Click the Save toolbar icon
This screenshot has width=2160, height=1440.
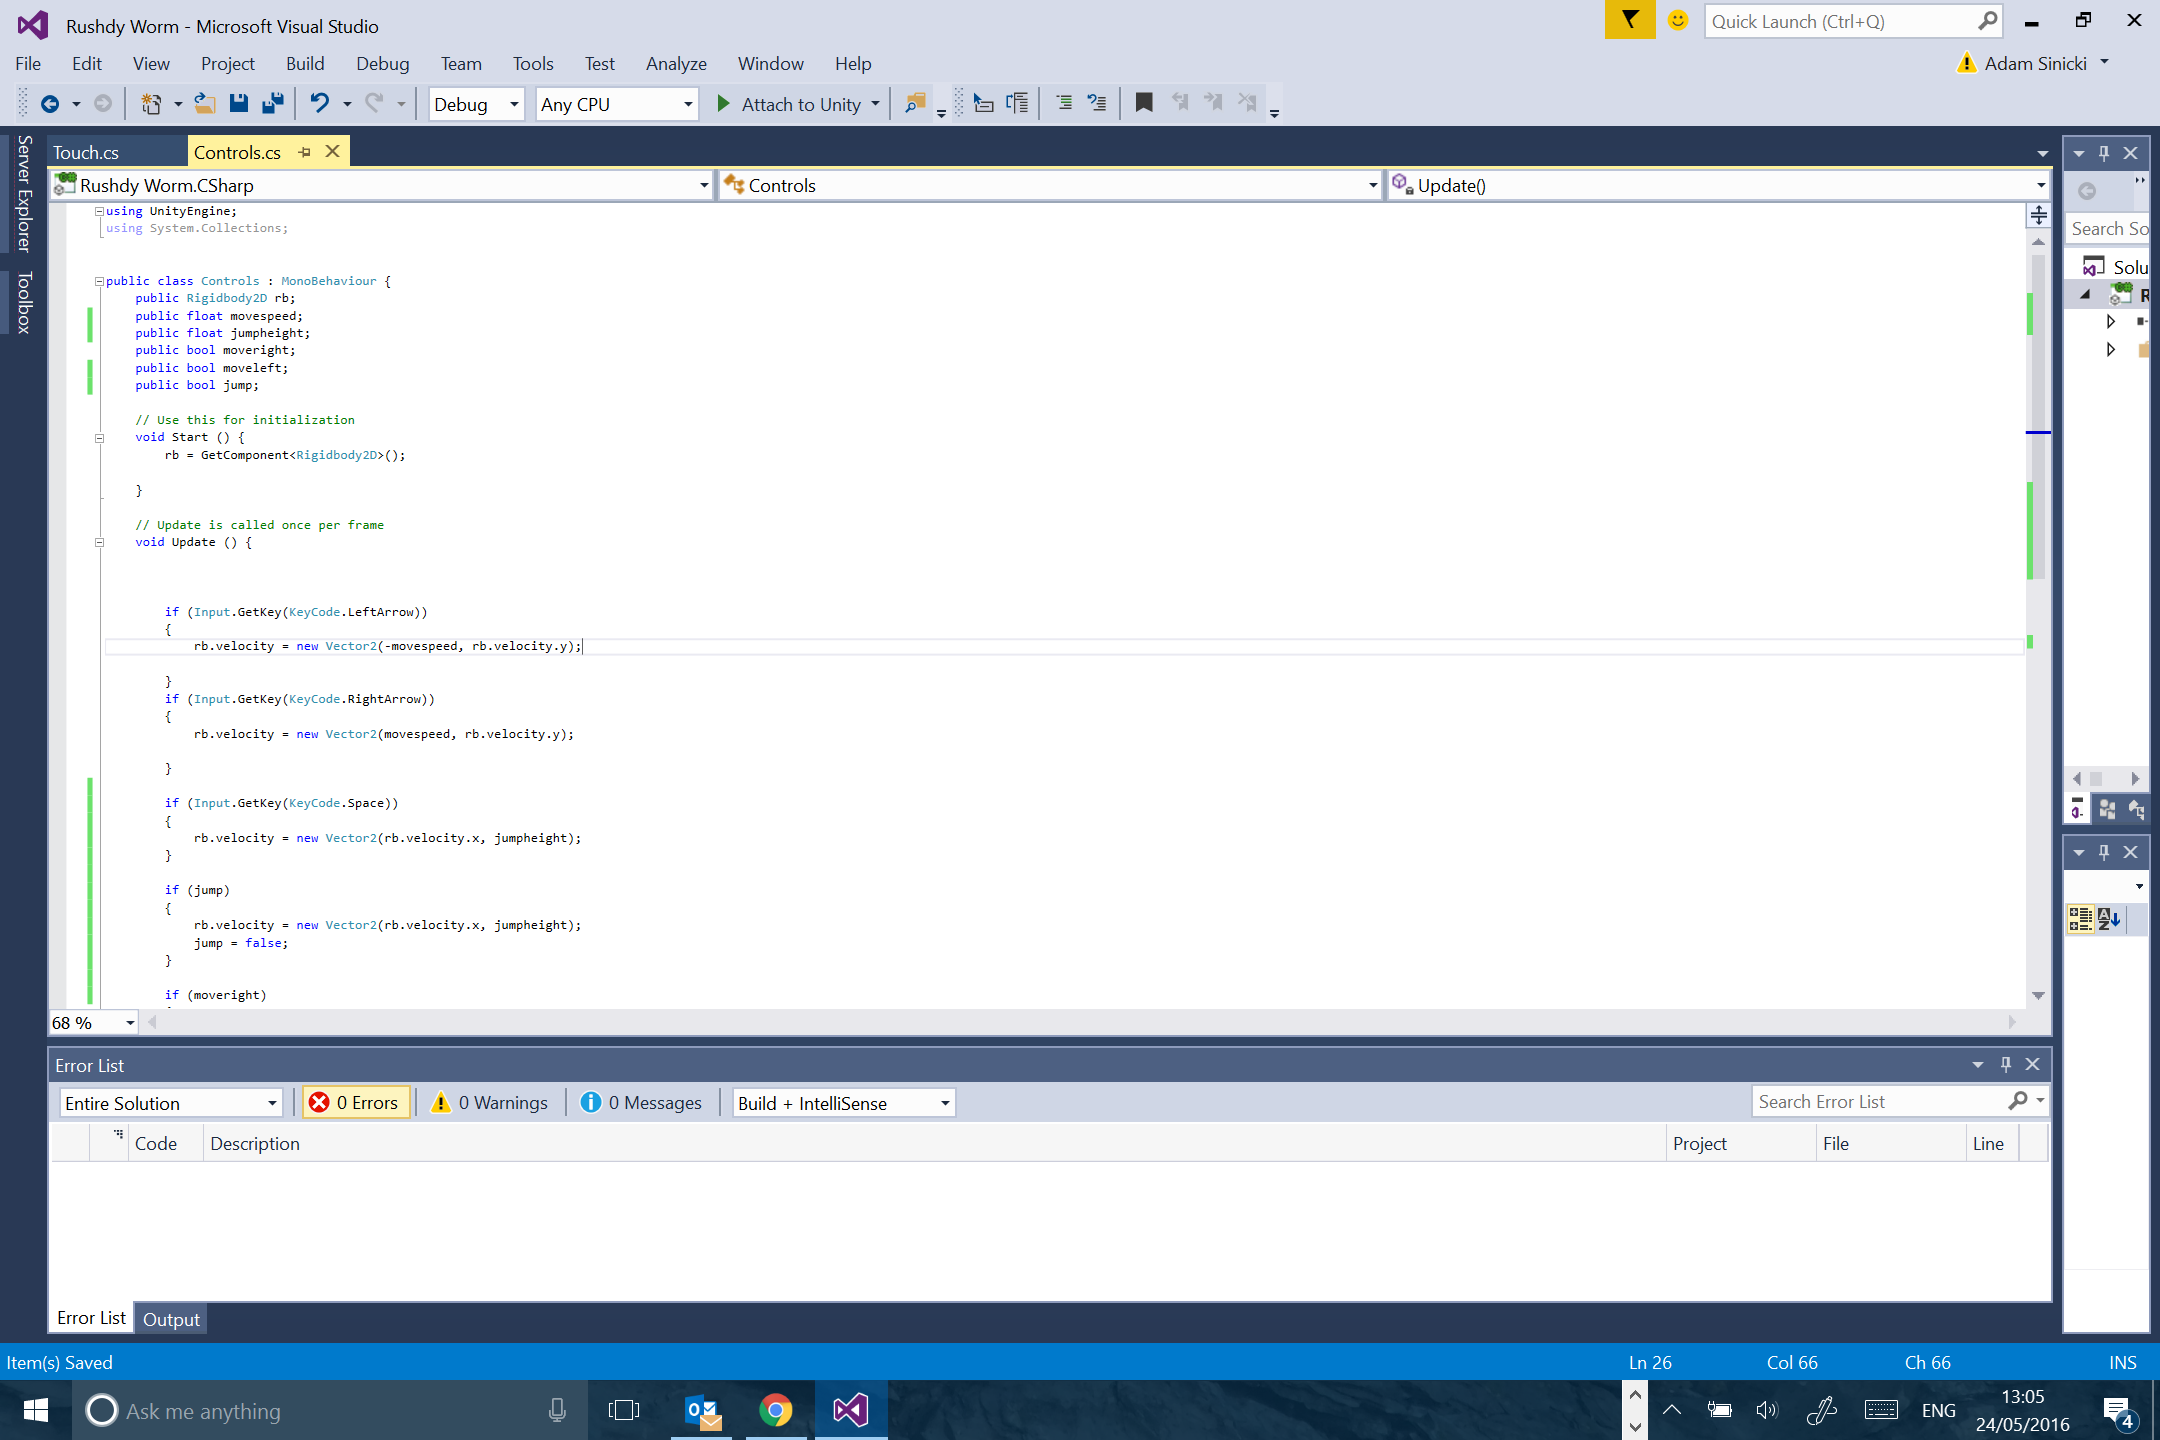coord(239,103)
